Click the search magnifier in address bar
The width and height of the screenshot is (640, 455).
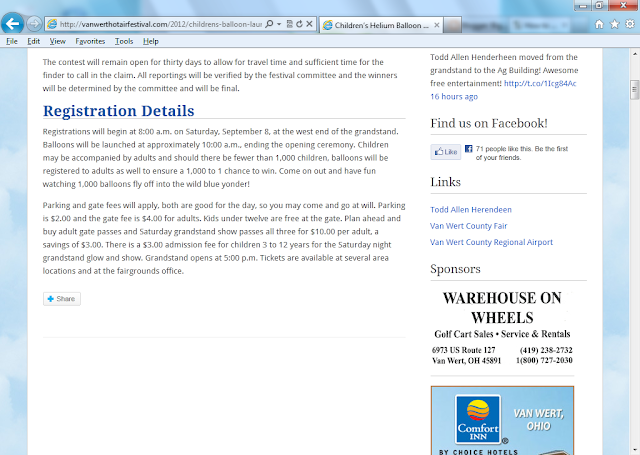click(x=269, y=24)
